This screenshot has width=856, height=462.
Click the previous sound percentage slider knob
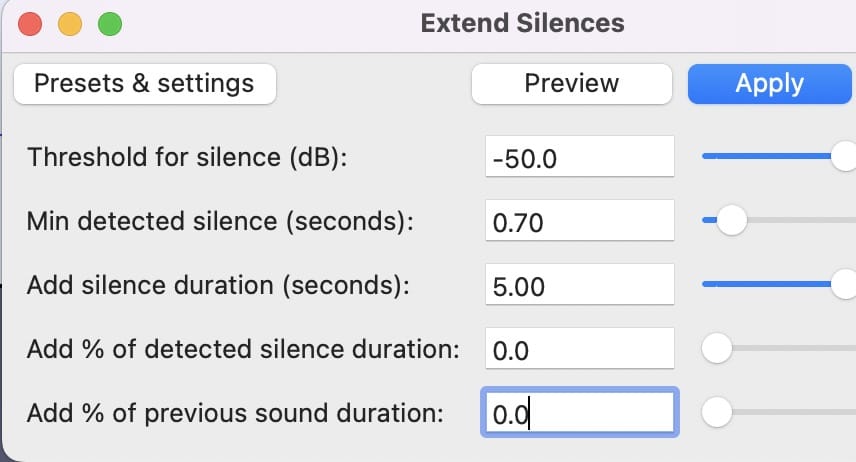click(x=717, y=411)
